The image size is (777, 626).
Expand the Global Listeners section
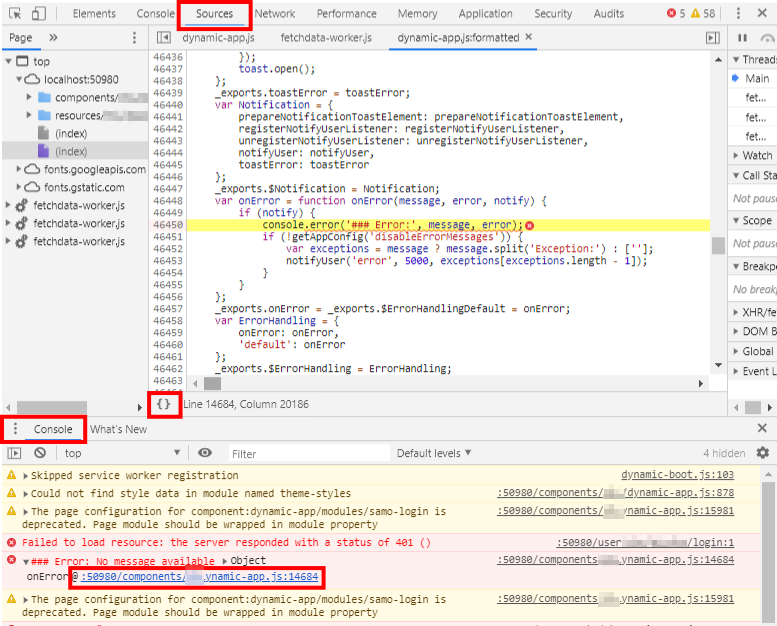click(736, 351)
